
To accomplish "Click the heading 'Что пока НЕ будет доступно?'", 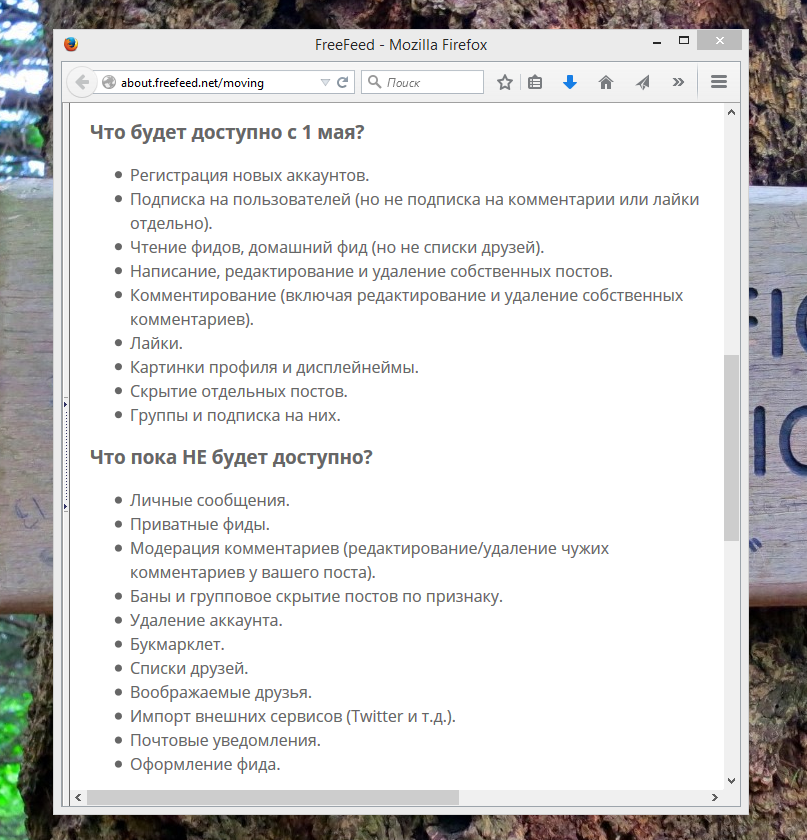I will coord(230,457).
